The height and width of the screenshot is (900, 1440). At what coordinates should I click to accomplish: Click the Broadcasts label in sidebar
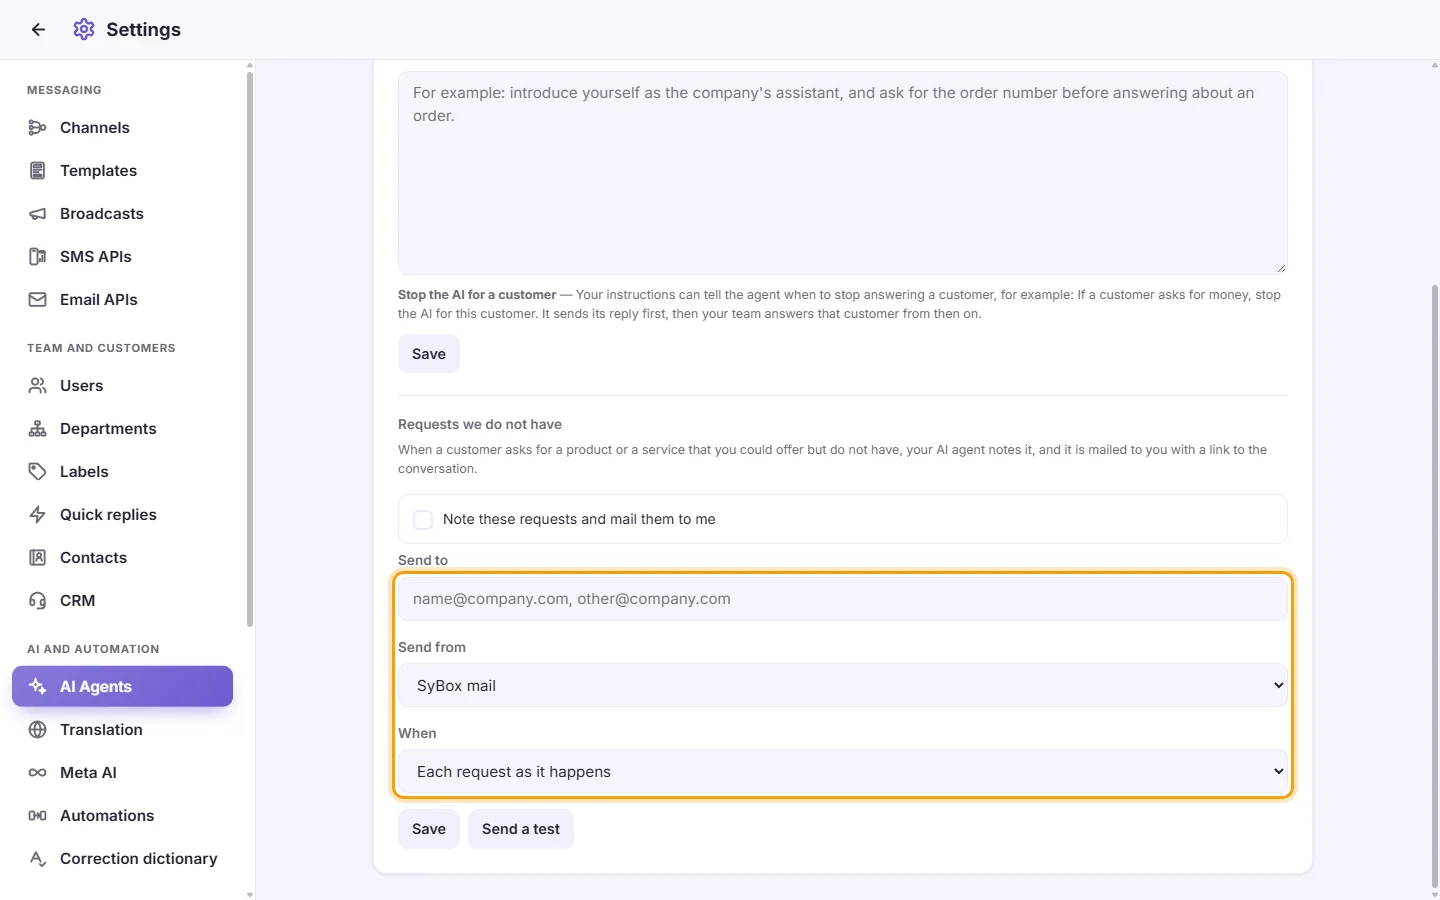pyautogui.click(x=102, y=213)
